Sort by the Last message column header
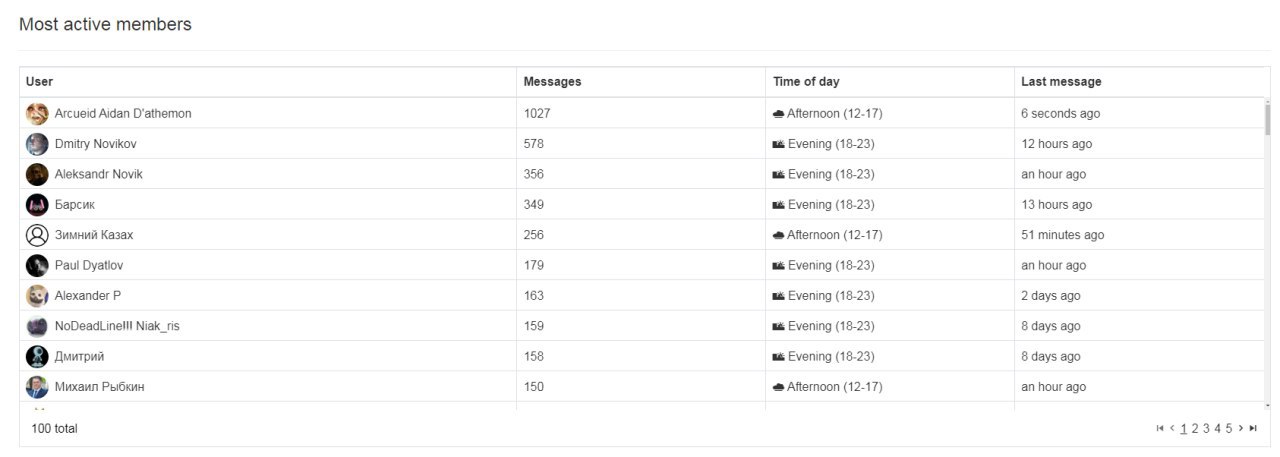 coord(1061,82)
